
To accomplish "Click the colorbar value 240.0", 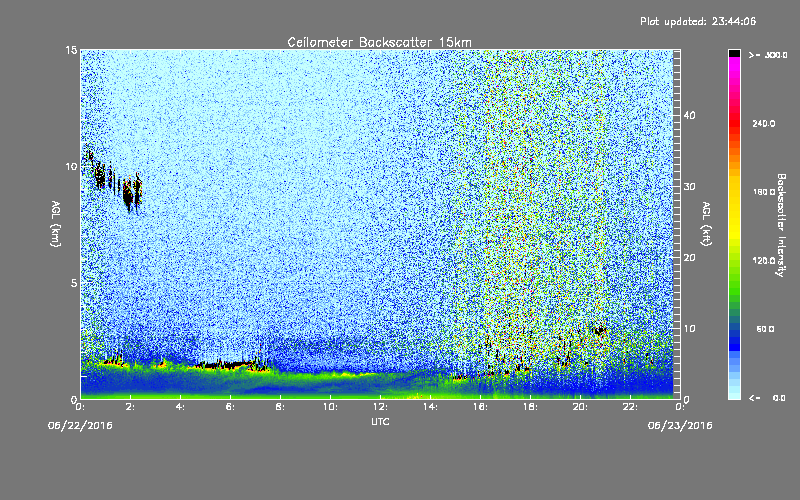I will point(764,124).
